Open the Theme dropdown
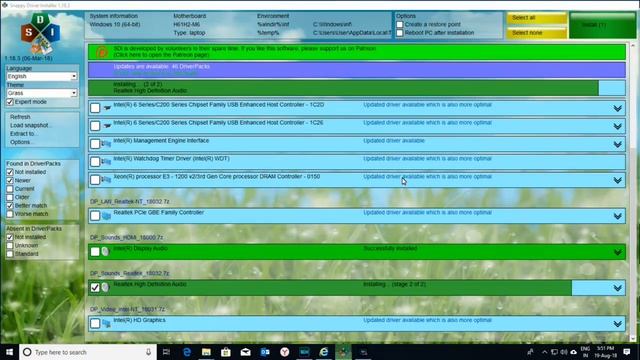Screen dimensions: 640x360 tap(42, 93)
